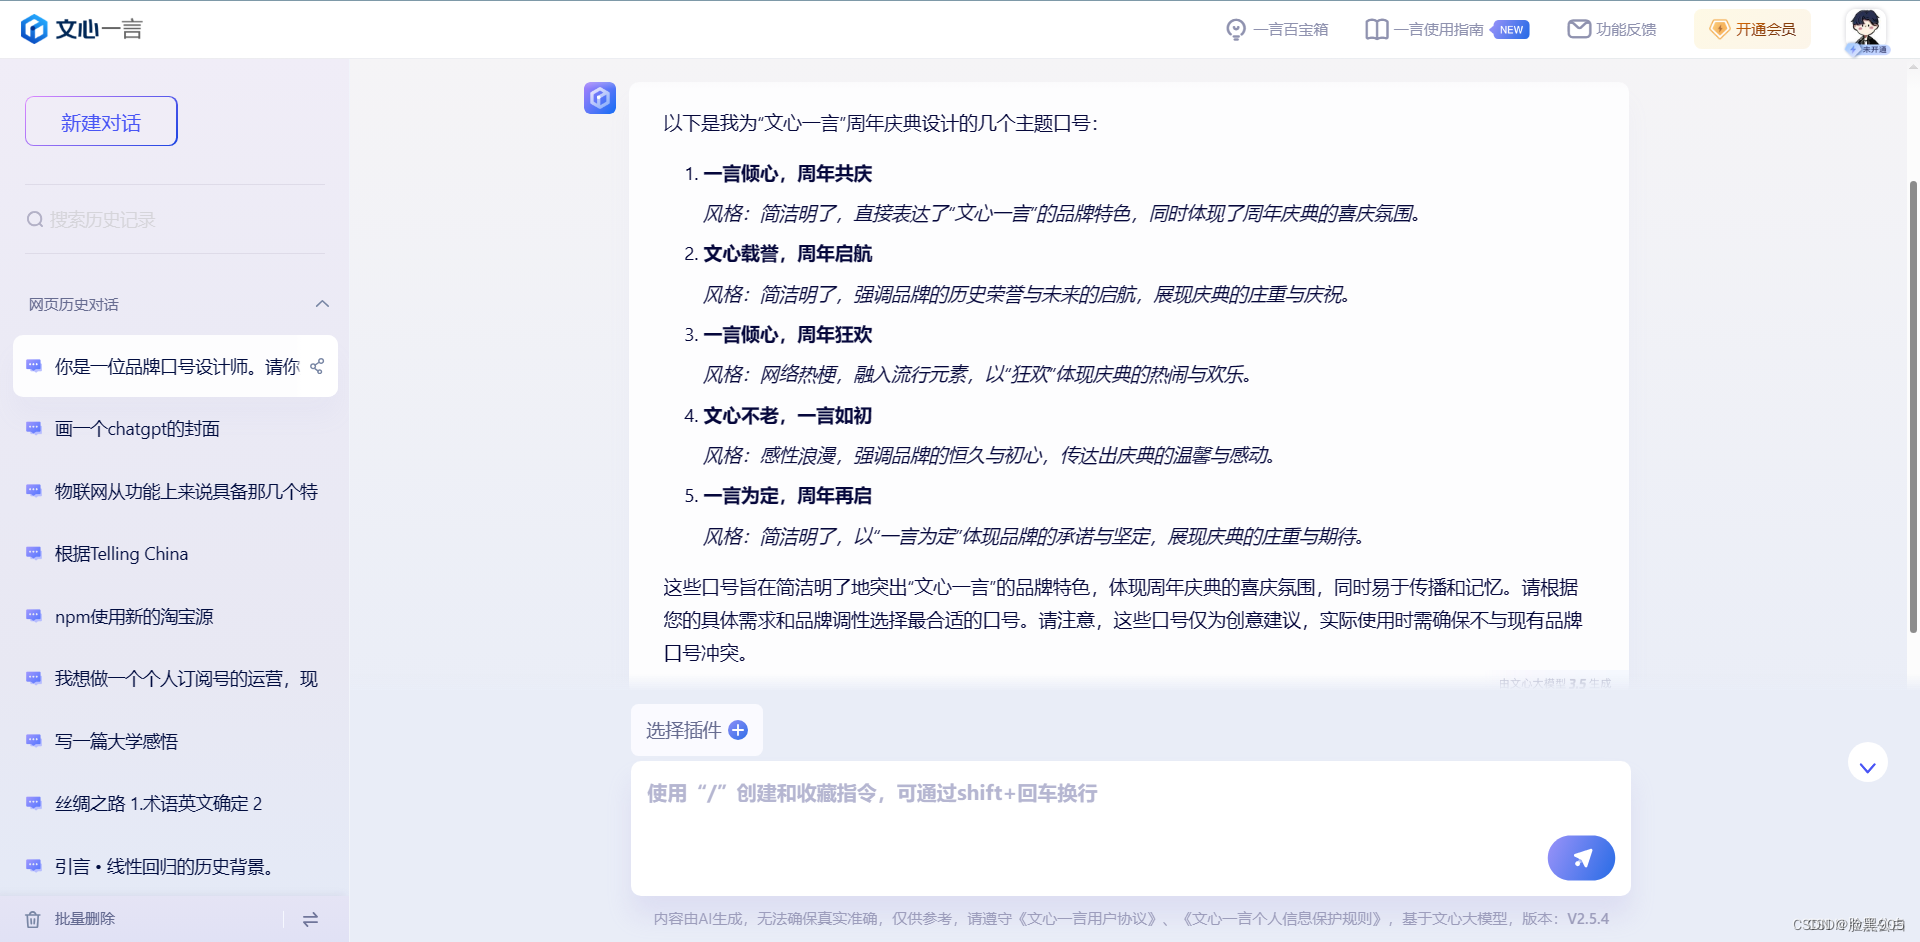1920x942 pixels.
Task: Open conversation 丝绸之路 1.术语英文确定 2
Action: 175,804
